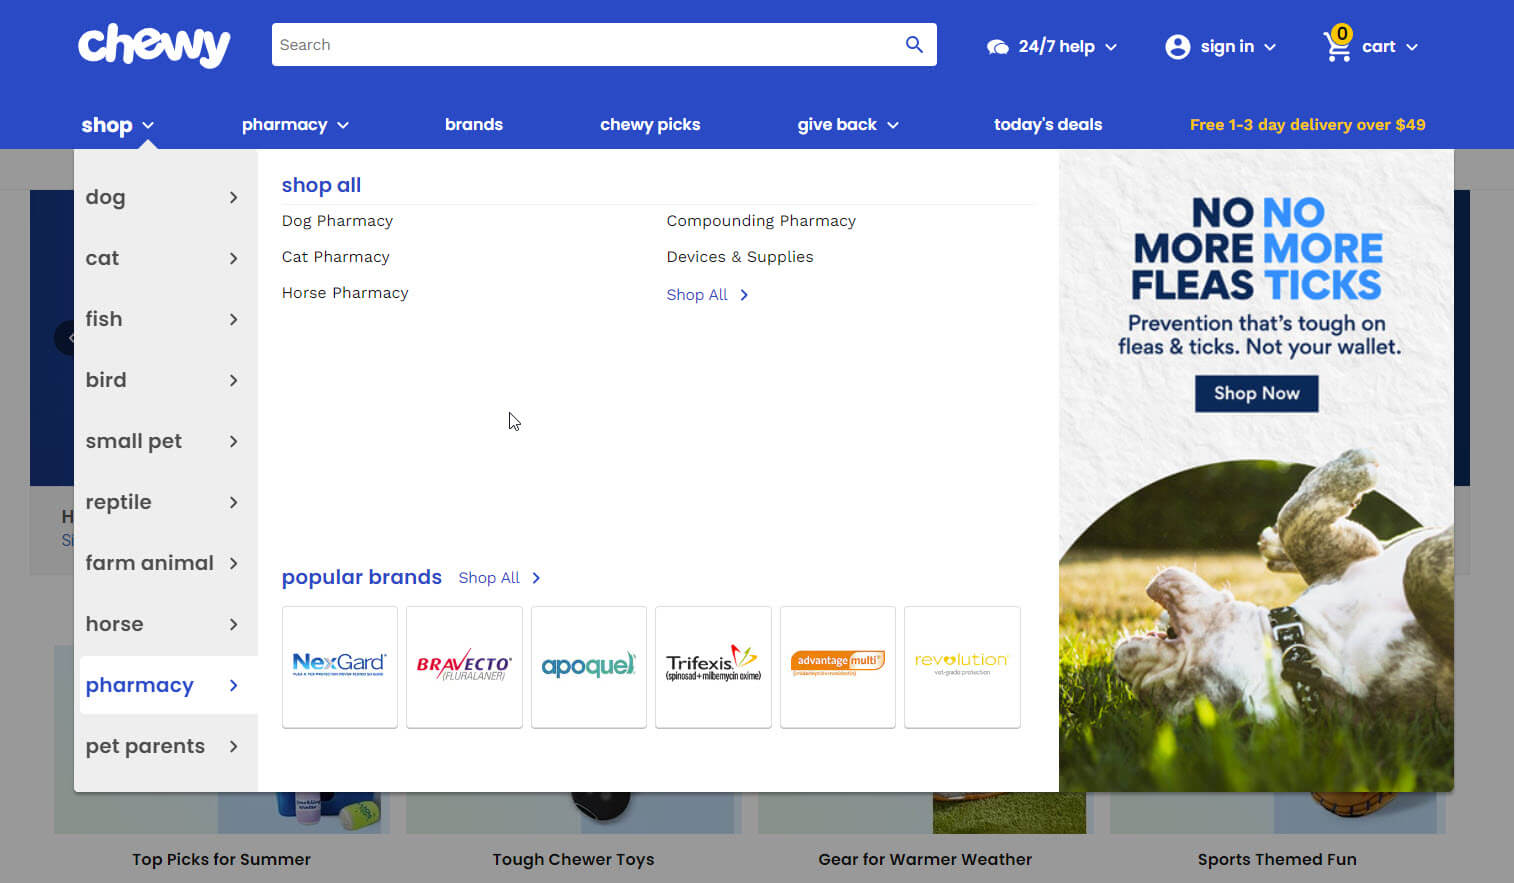
Task: Click the 24/7 help chat bubble icon
Action: 997,47
